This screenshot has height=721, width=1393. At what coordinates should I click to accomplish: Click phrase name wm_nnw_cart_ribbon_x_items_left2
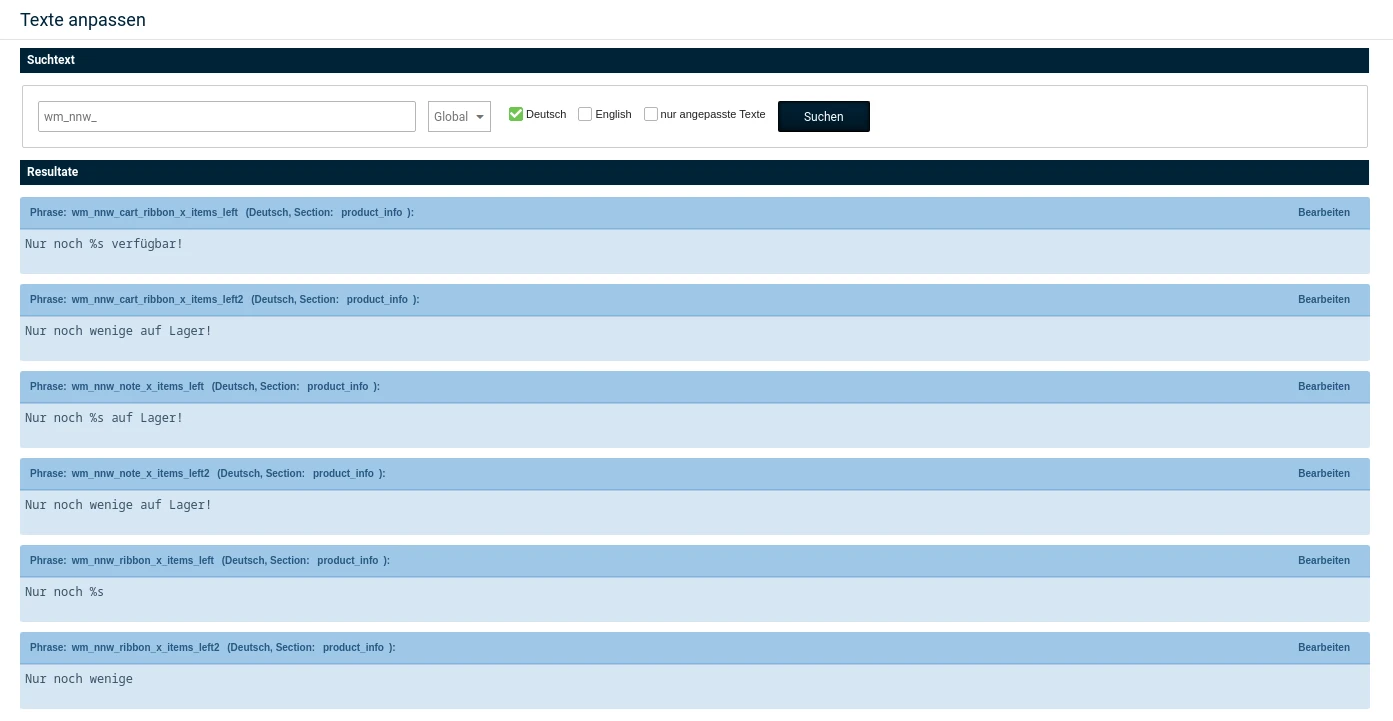pyautogui.click(x=158, y=300)
